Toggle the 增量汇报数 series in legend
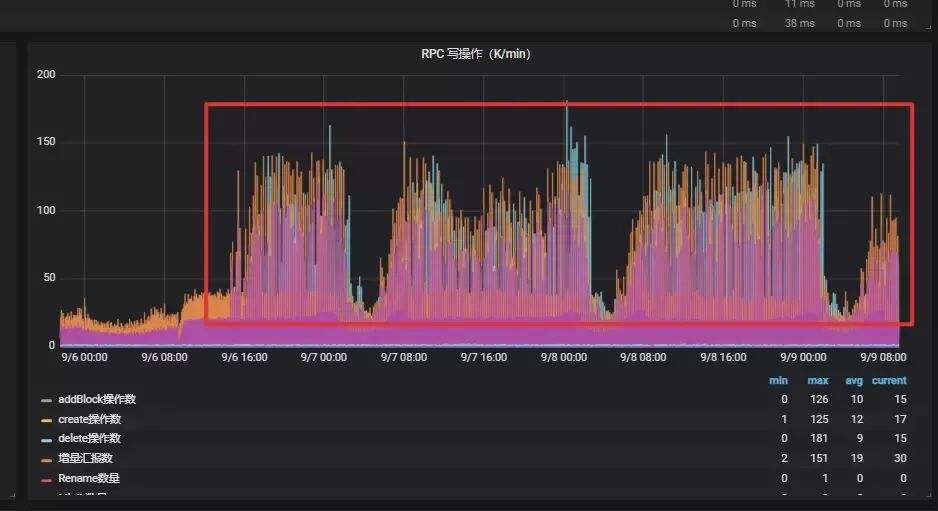The width and height of the screenshot is (938, 511). point(85,458)
